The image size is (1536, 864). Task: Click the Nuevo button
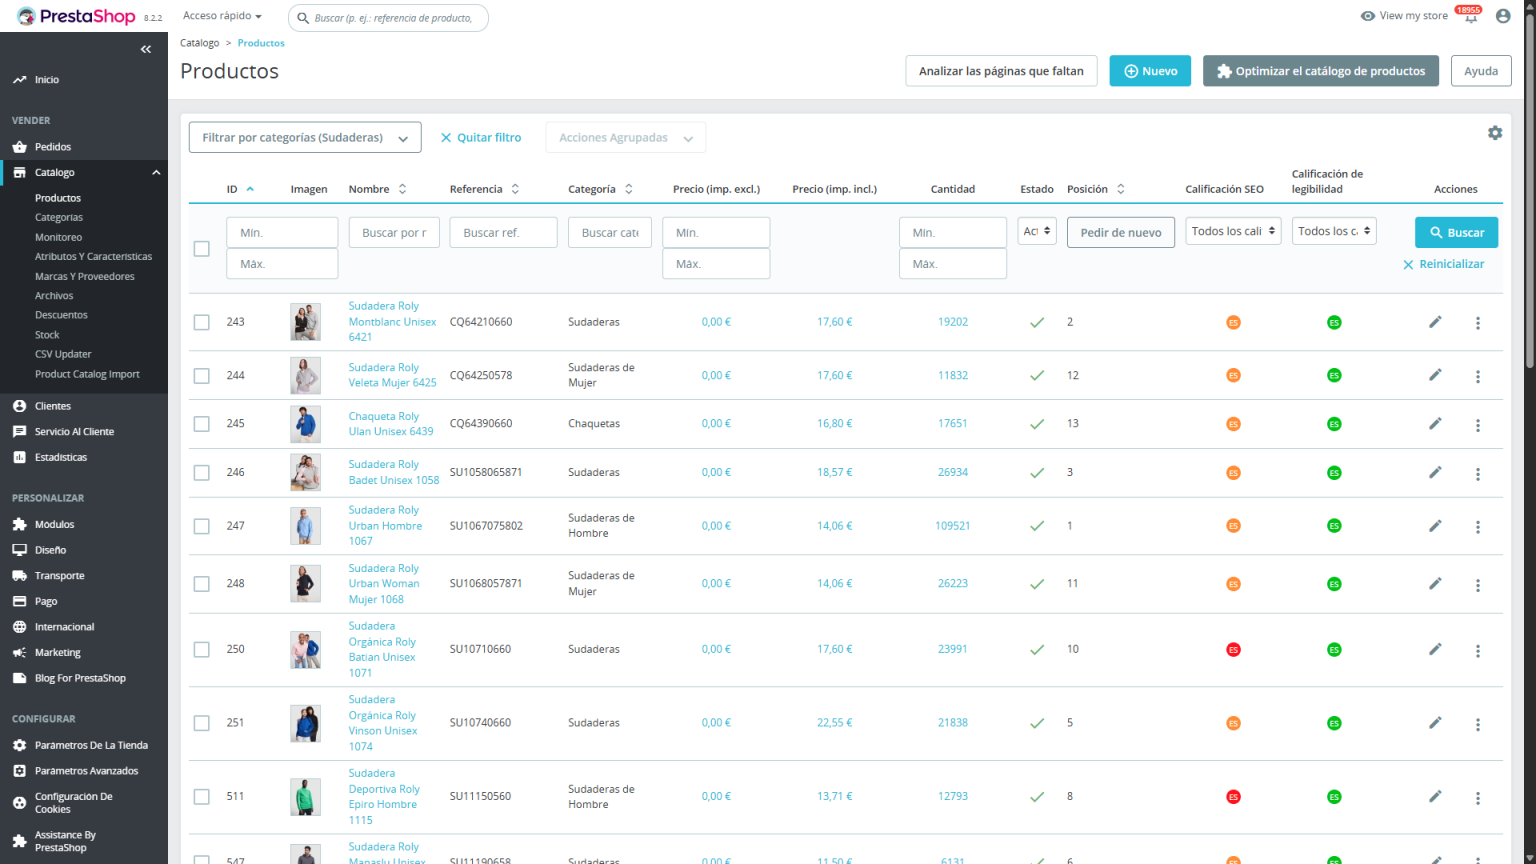1149,71
